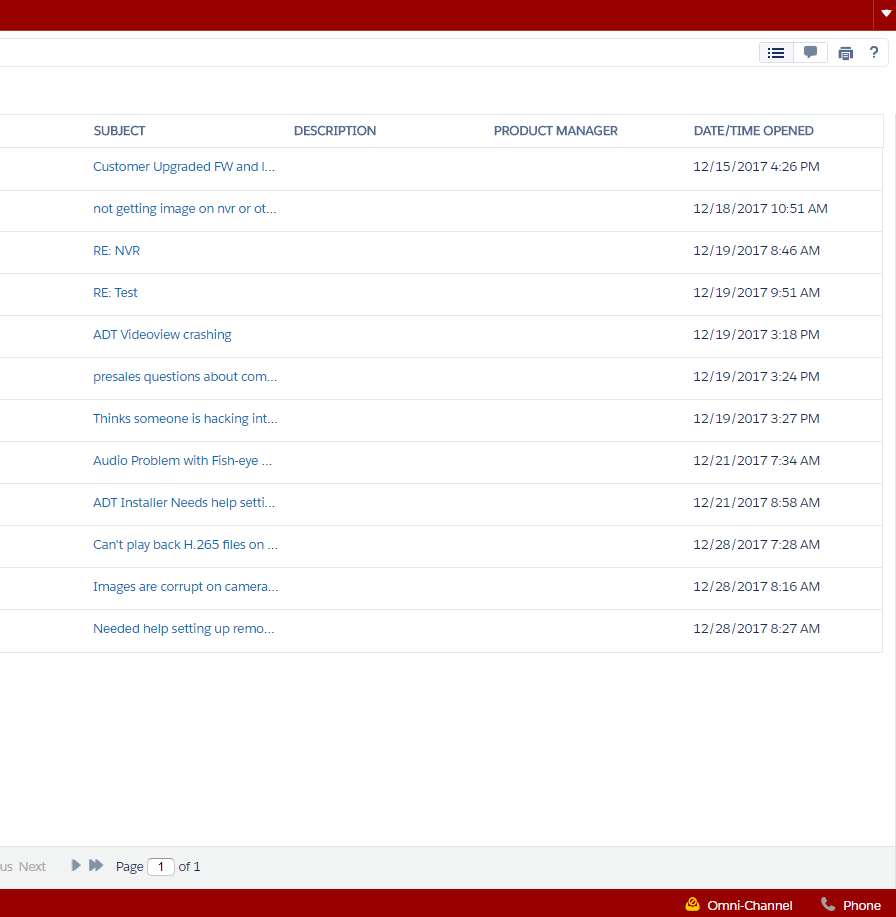Click date 12/21/2017 7:34 AM
Image resolution: width=896 pixels, height=917 pixels.
[x=756, y=461]
